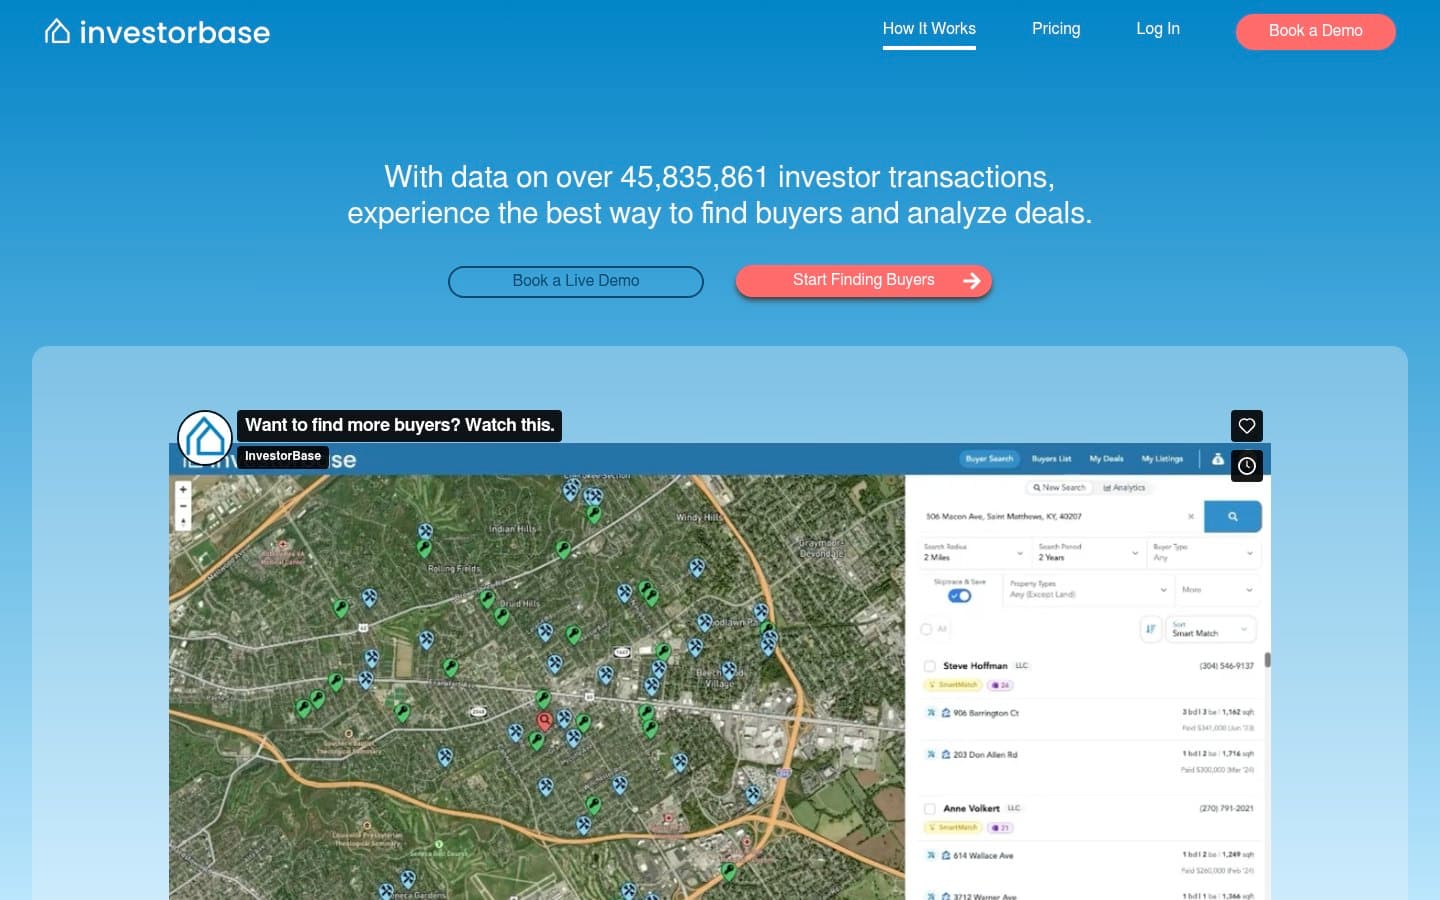Open video title 'Want to find more buyers?'
This screenshot has height=900, width=1440.
coord(400,425)
